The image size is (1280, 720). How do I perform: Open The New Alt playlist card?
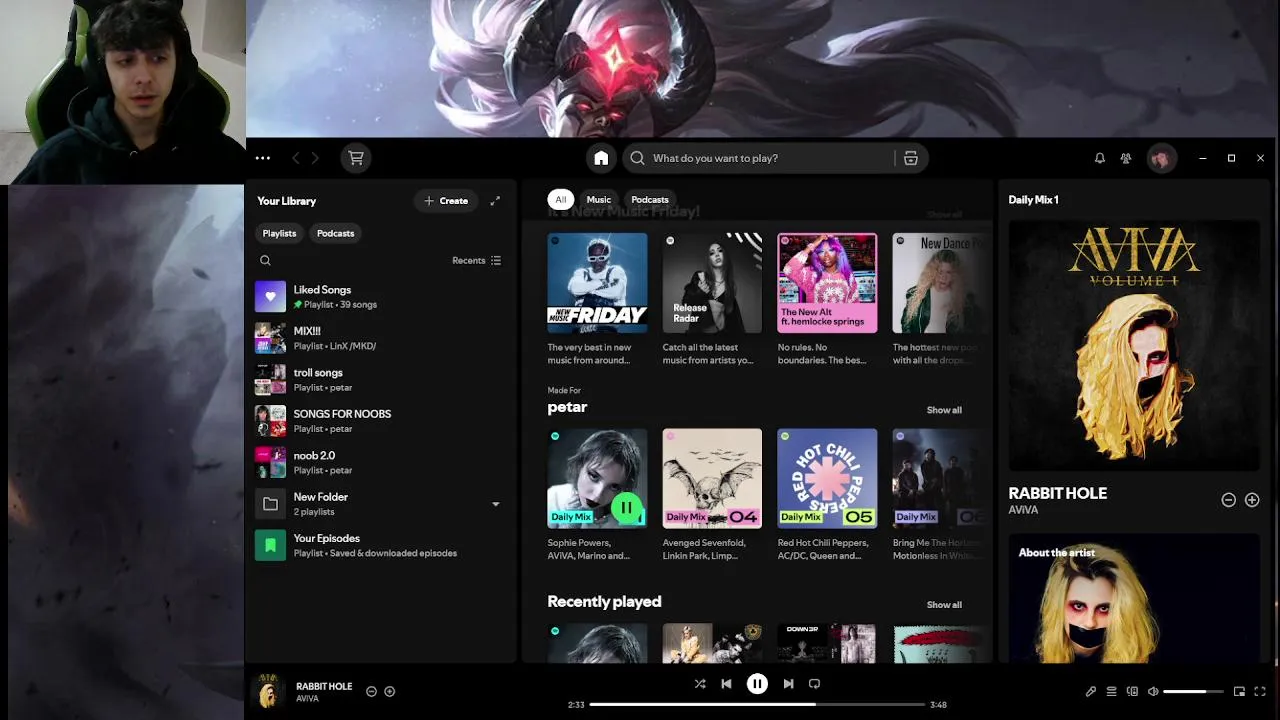tap(827, 300)
